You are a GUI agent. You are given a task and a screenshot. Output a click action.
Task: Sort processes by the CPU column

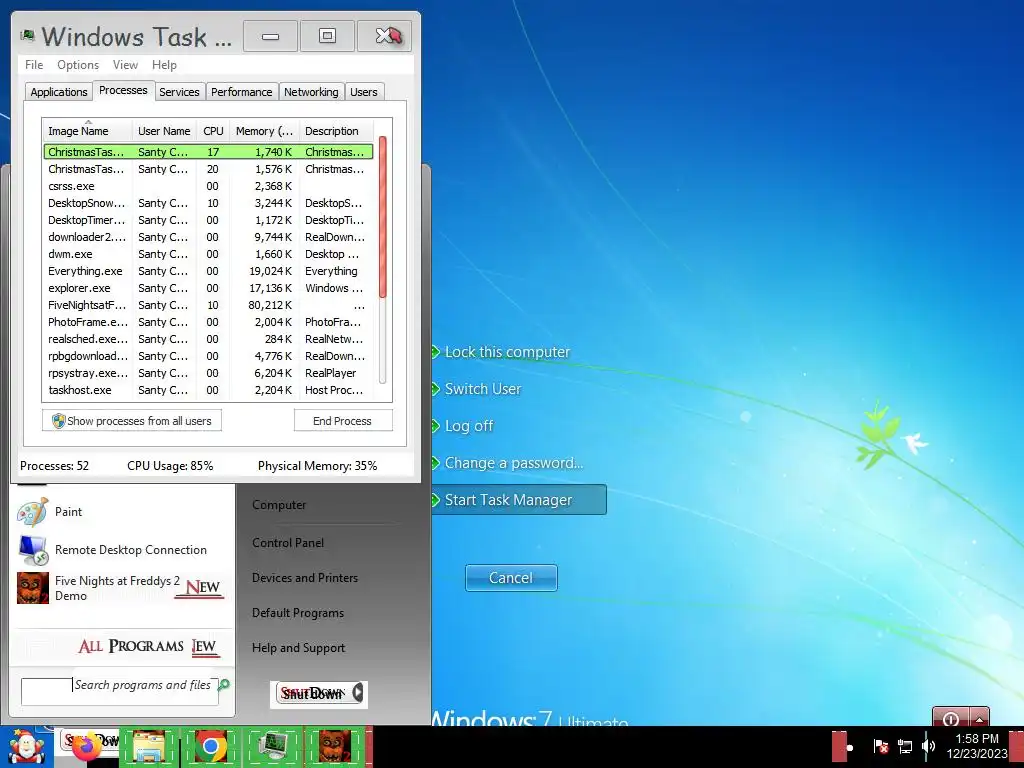(213, 131)
